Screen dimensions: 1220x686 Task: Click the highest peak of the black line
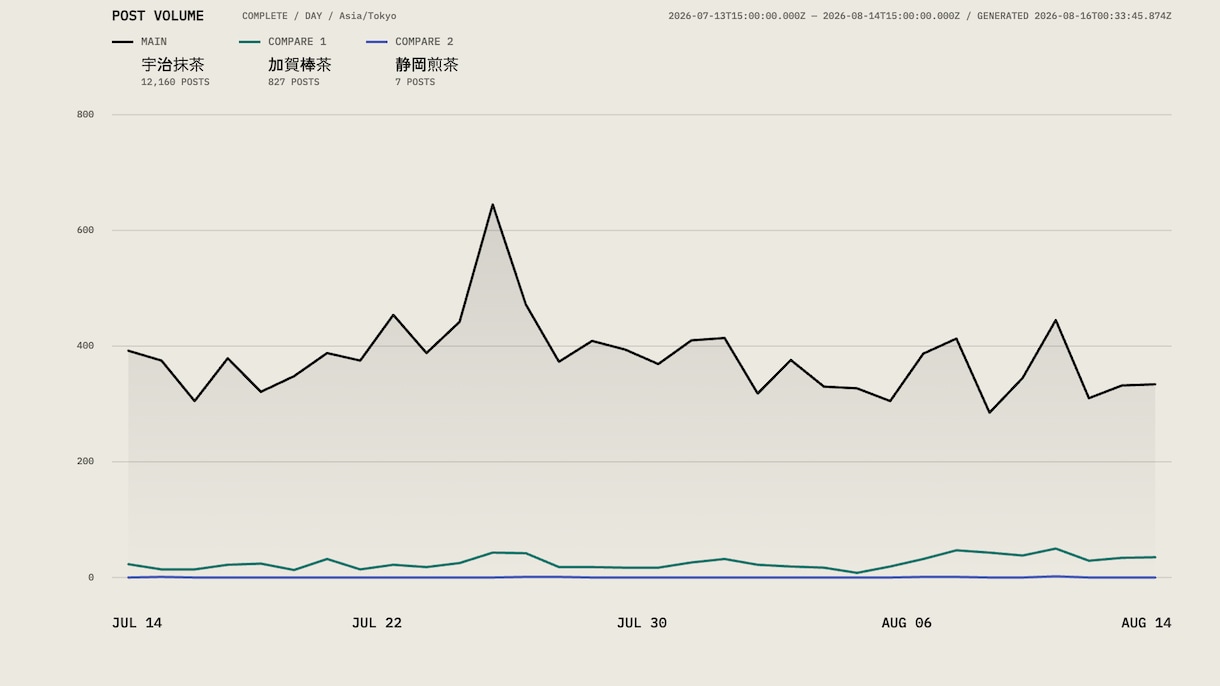[493, 205]
